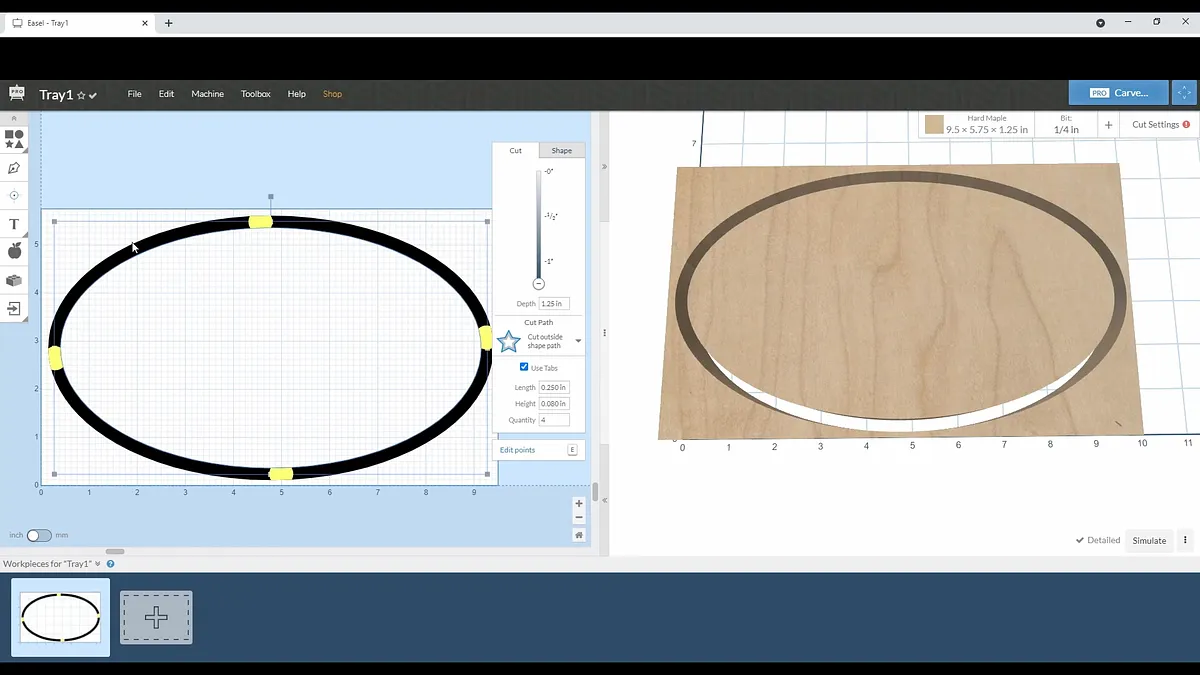Zoom in on the design canvas
This screenshot has height=675, width=1200.
click(x=579, y=504)
